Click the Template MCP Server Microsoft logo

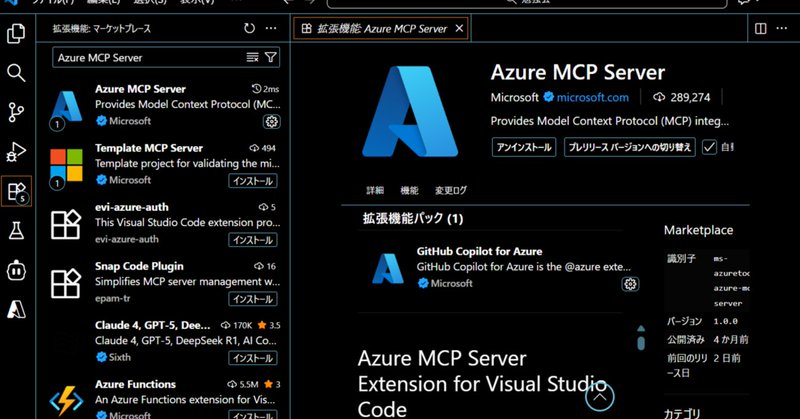point(66,165)
